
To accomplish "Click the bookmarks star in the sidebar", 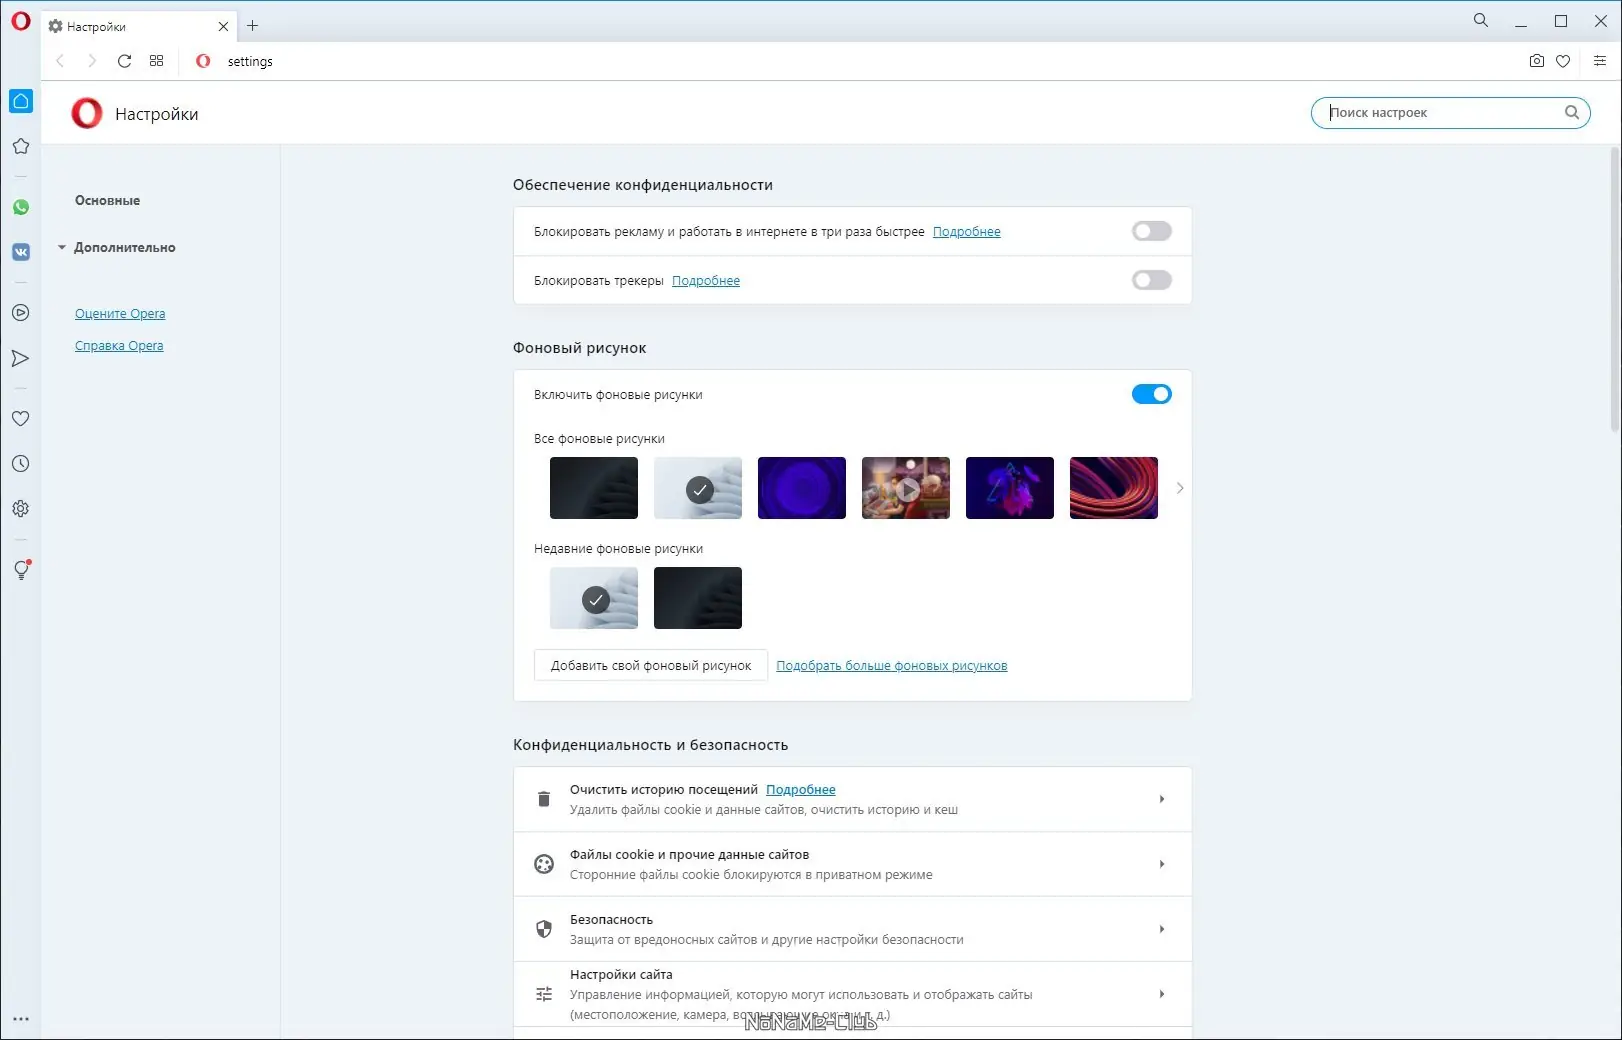I will pos(21,146).
